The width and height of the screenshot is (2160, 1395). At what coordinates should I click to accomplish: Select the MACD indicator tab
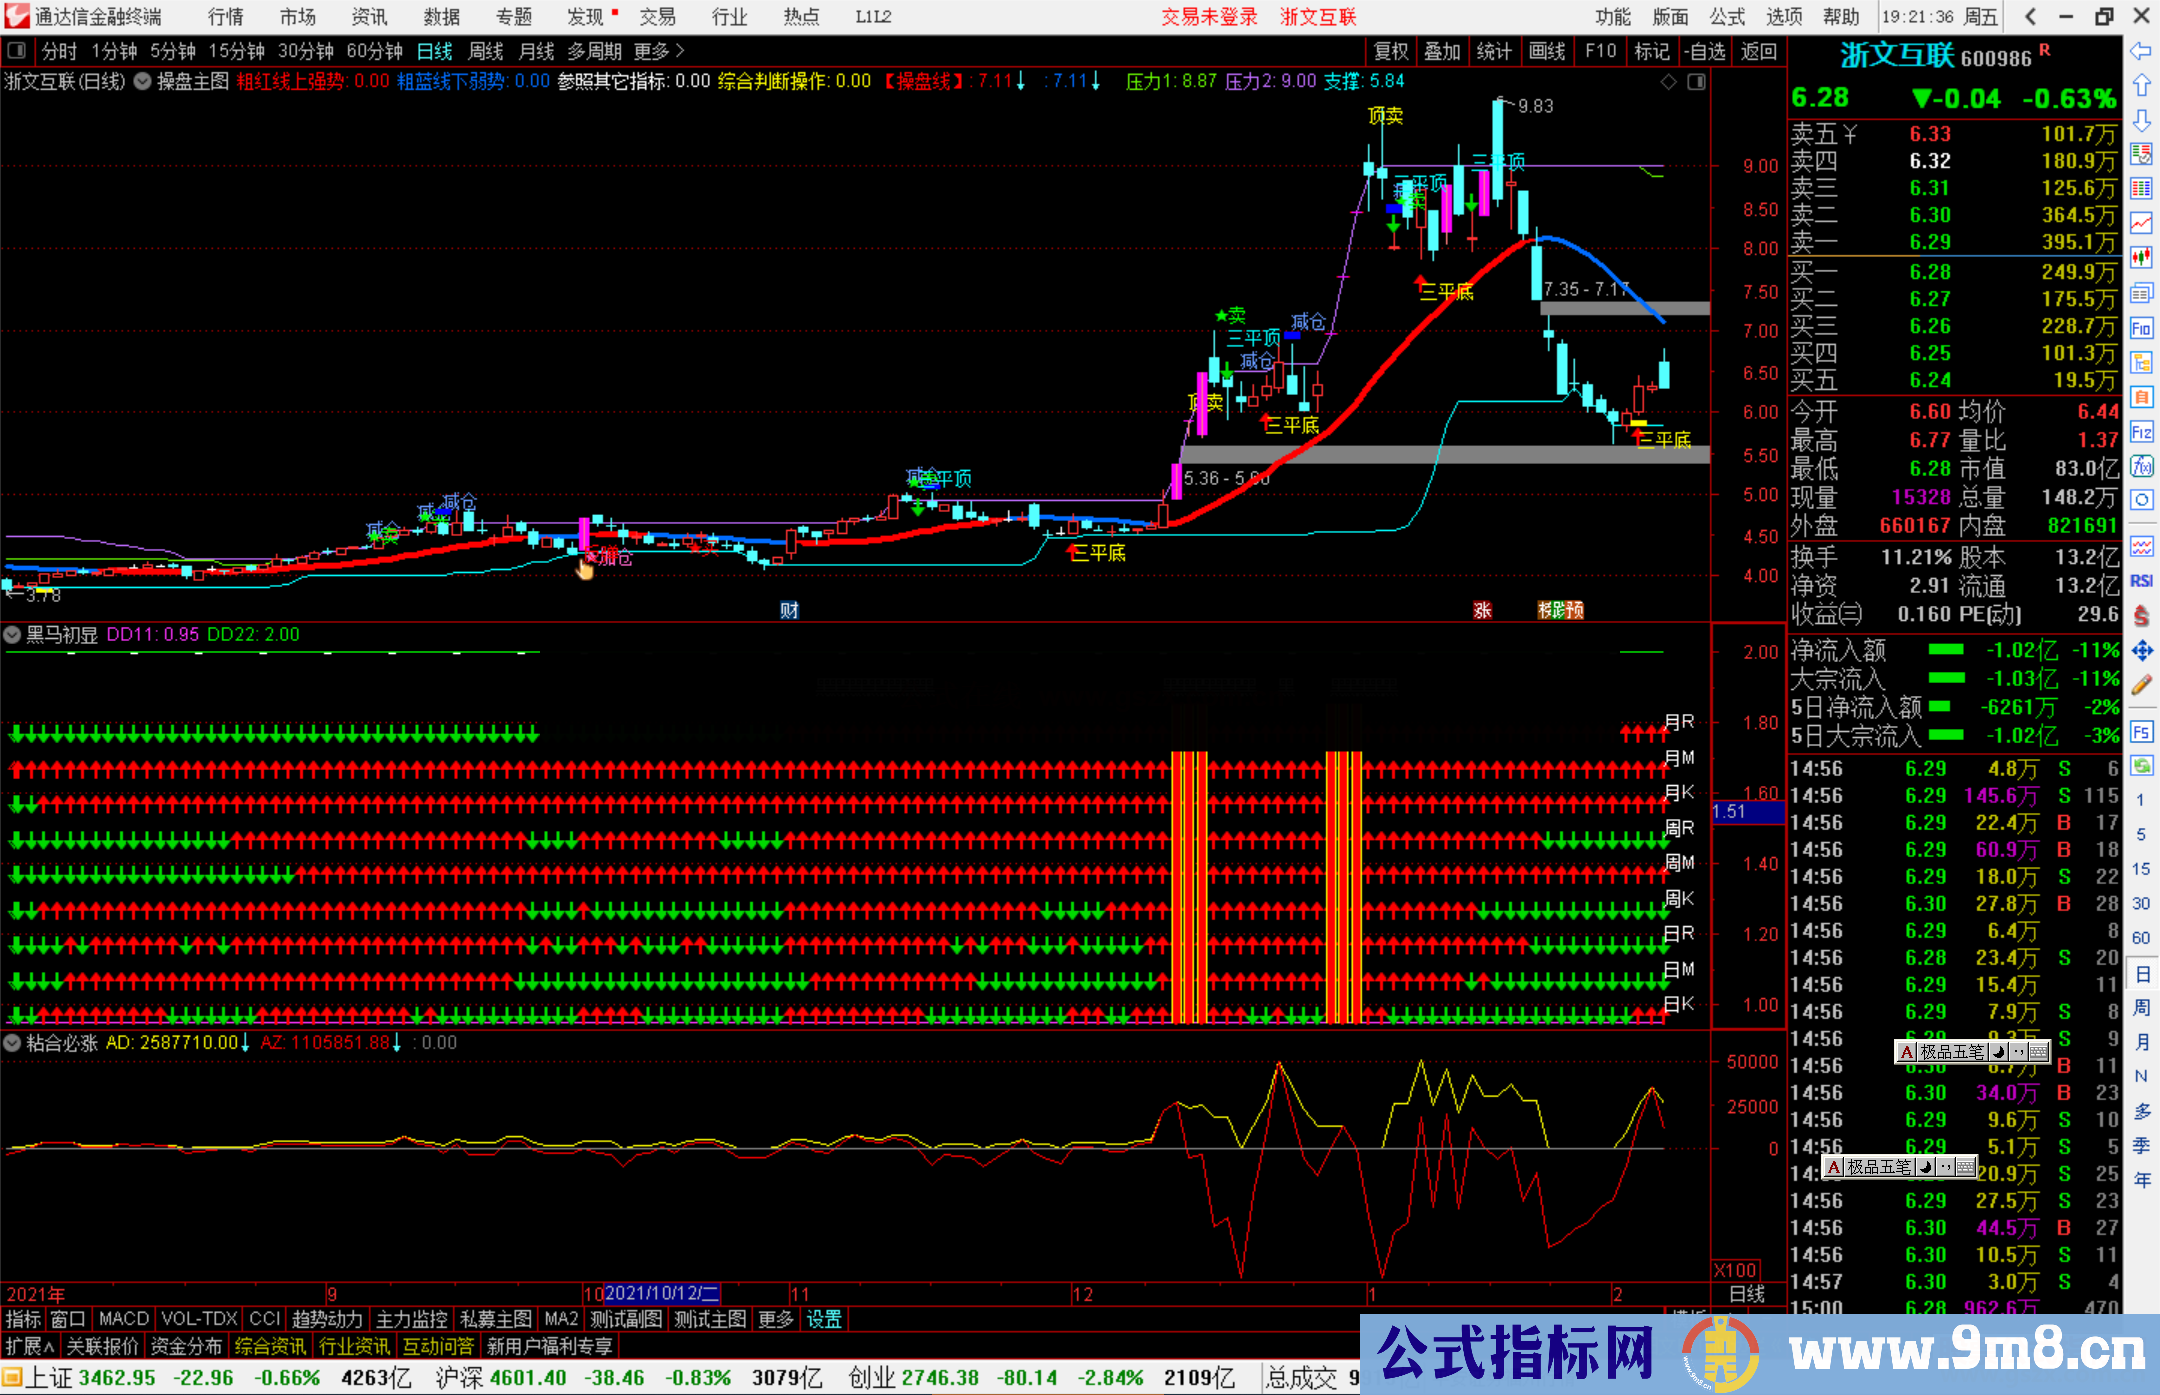(124, 1319)
